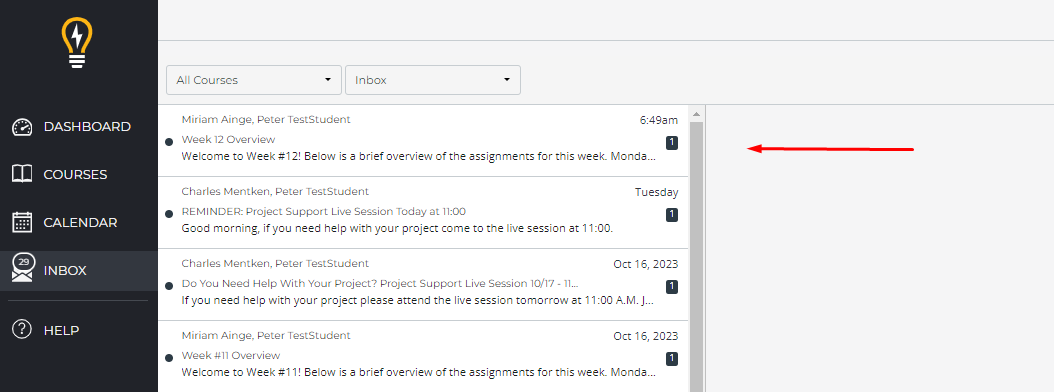Open the Do You Need Help With Your Project message
Screen dimensions: 1054x392
[423, 284]
